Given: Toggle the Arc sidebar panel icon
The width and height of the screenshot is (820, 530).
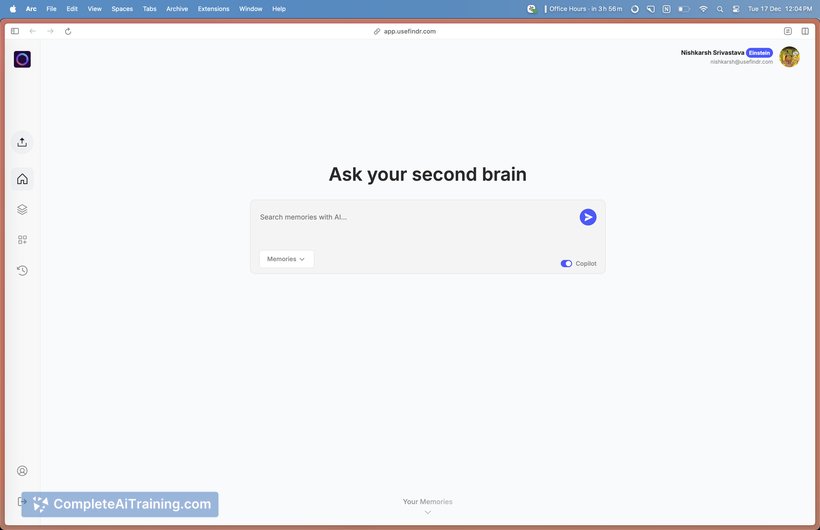Looking at the screenshot, I should pos(15,31).
